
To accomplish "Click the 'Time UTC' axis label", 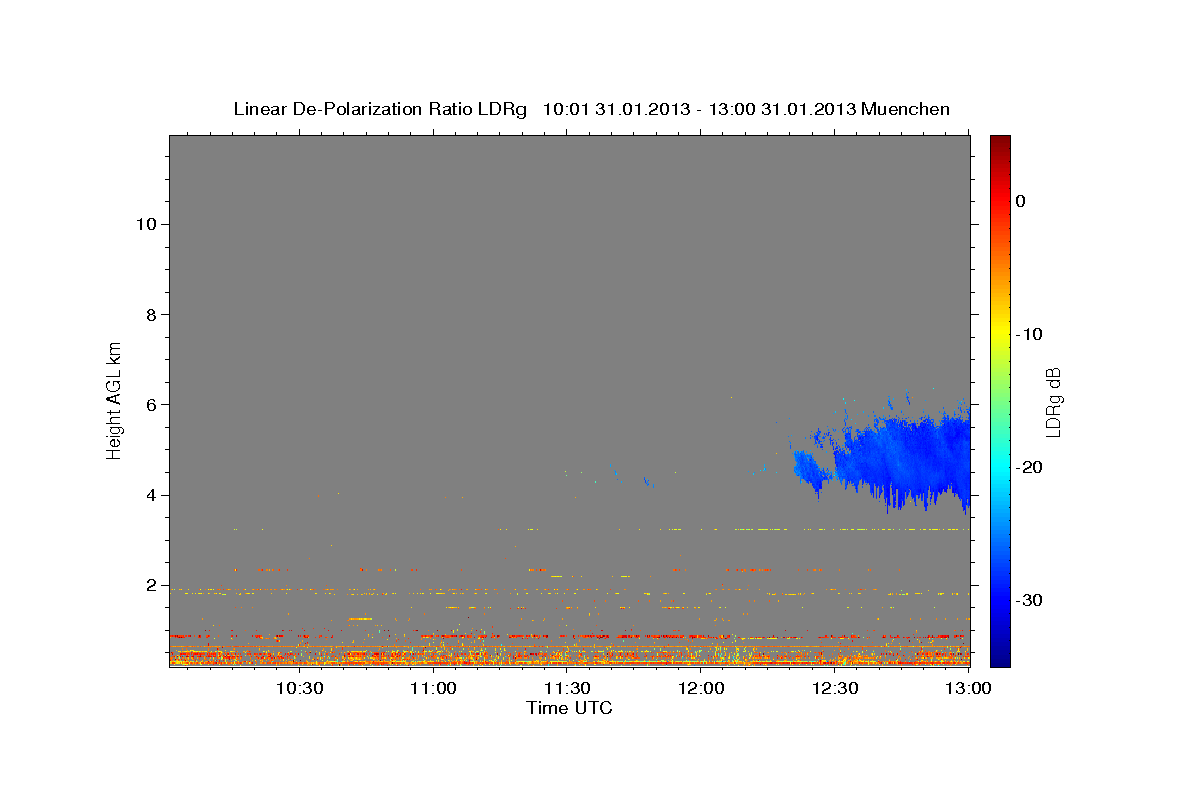I will [x=569, y=708].
